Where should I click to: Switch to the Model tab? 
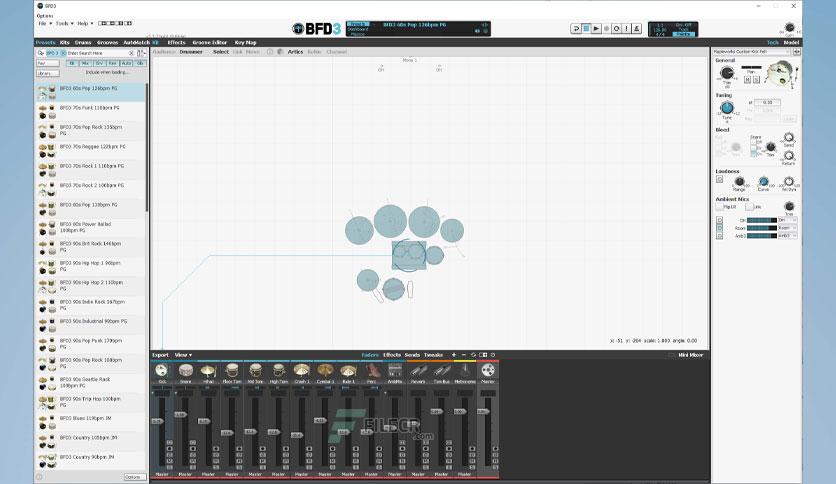[791, 43]
